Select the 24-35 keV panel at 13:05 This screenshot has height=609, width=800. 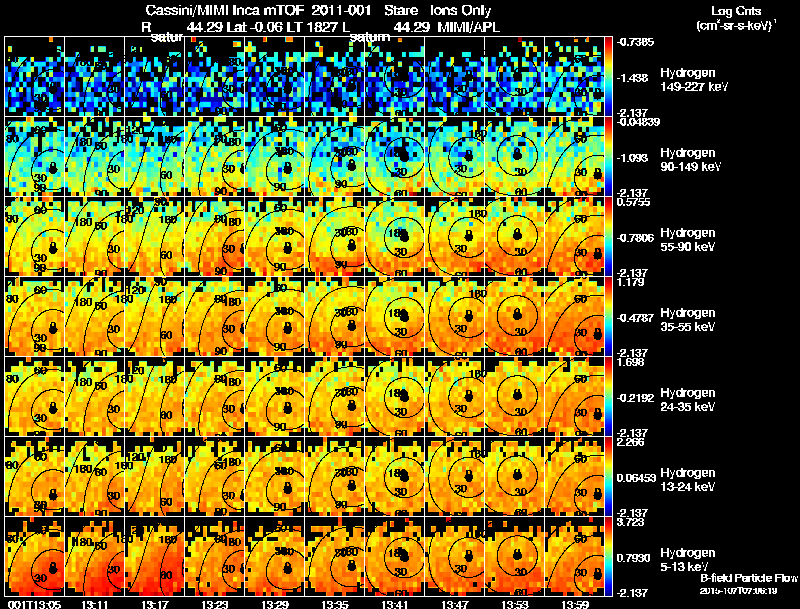click(35, 397)
